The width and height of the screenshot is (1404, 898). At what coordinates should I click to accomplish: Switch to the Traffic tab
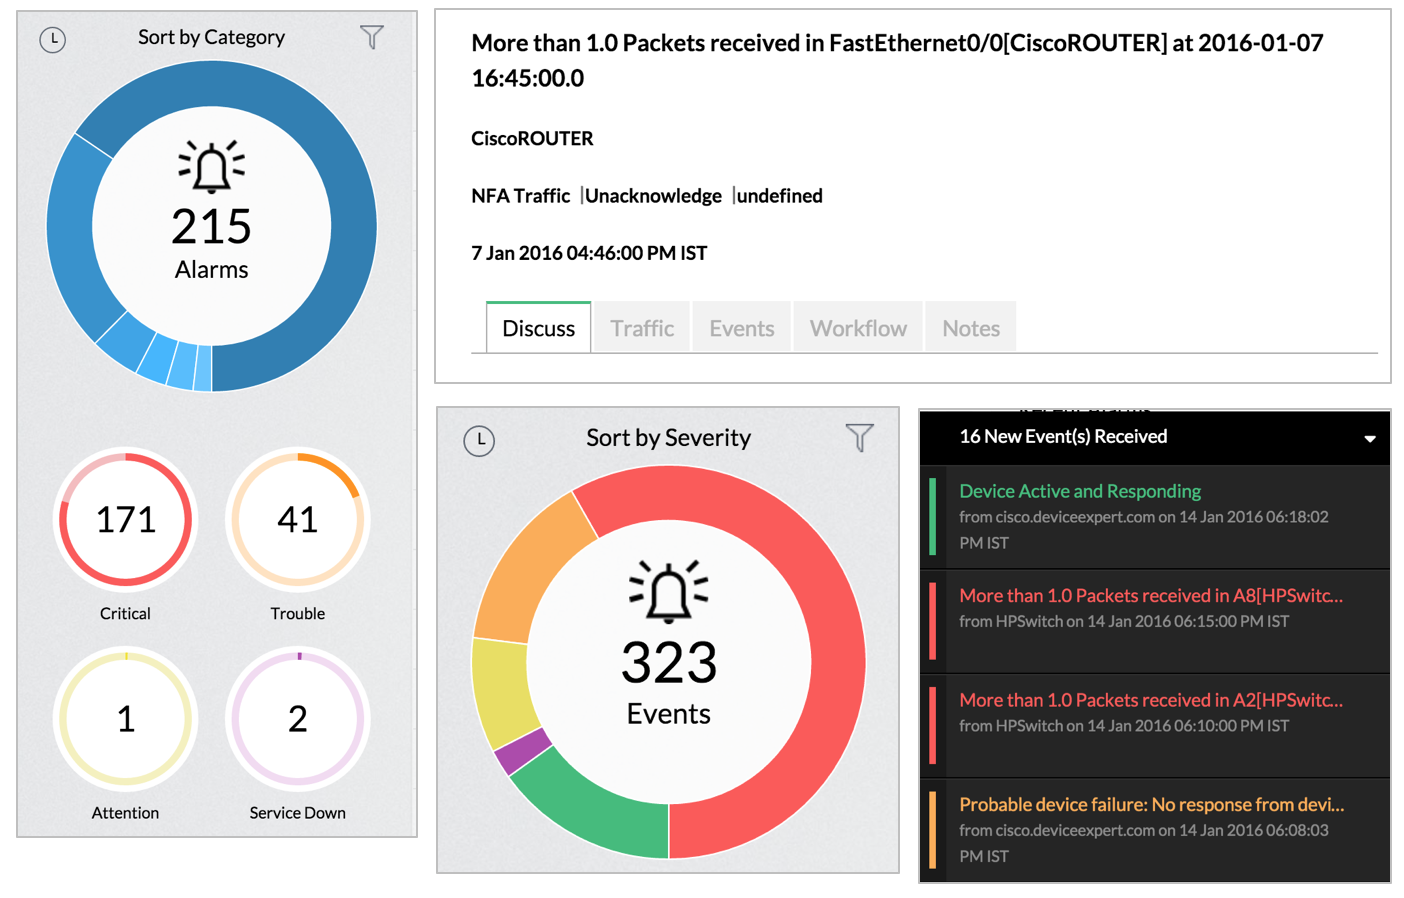(642, 328)
